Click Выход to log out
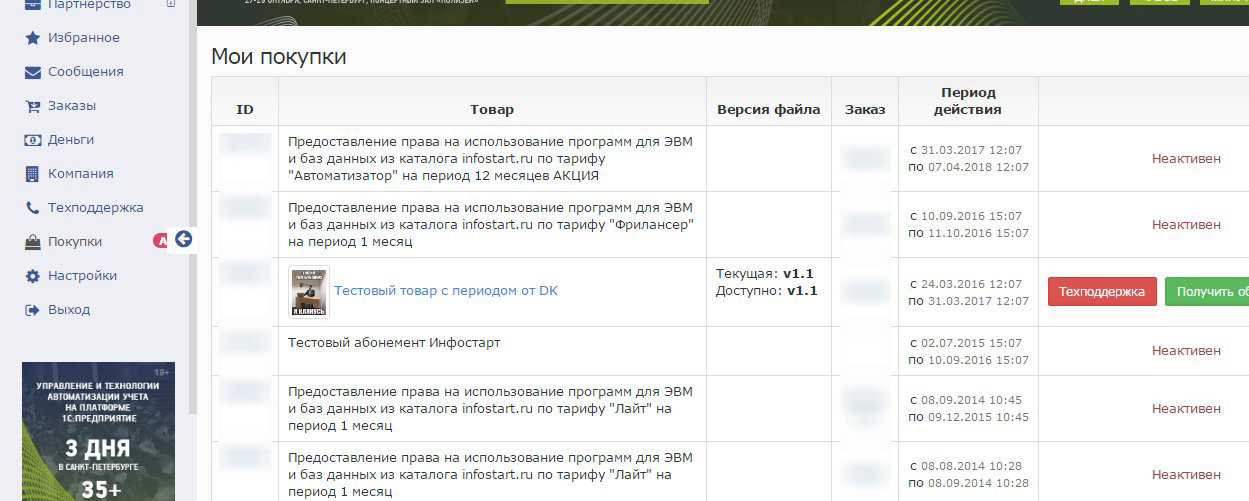Screen dimensions: 1249x501 tap(69, 310)
